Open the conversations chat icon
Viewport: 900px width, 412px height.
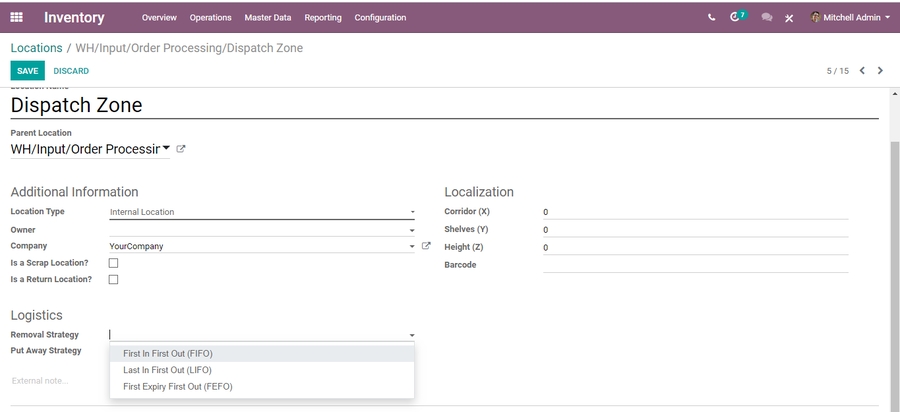point(766,17)
